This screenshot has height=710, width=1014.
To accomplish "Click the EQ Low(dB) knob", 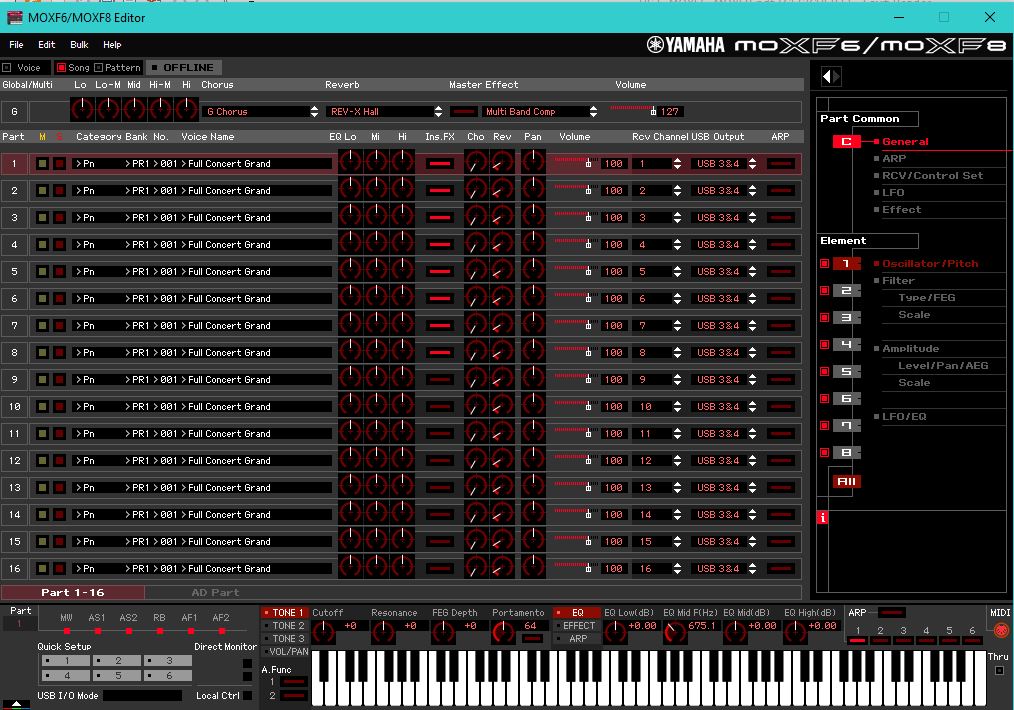I will pyautogui.click(x=615, y=631).
